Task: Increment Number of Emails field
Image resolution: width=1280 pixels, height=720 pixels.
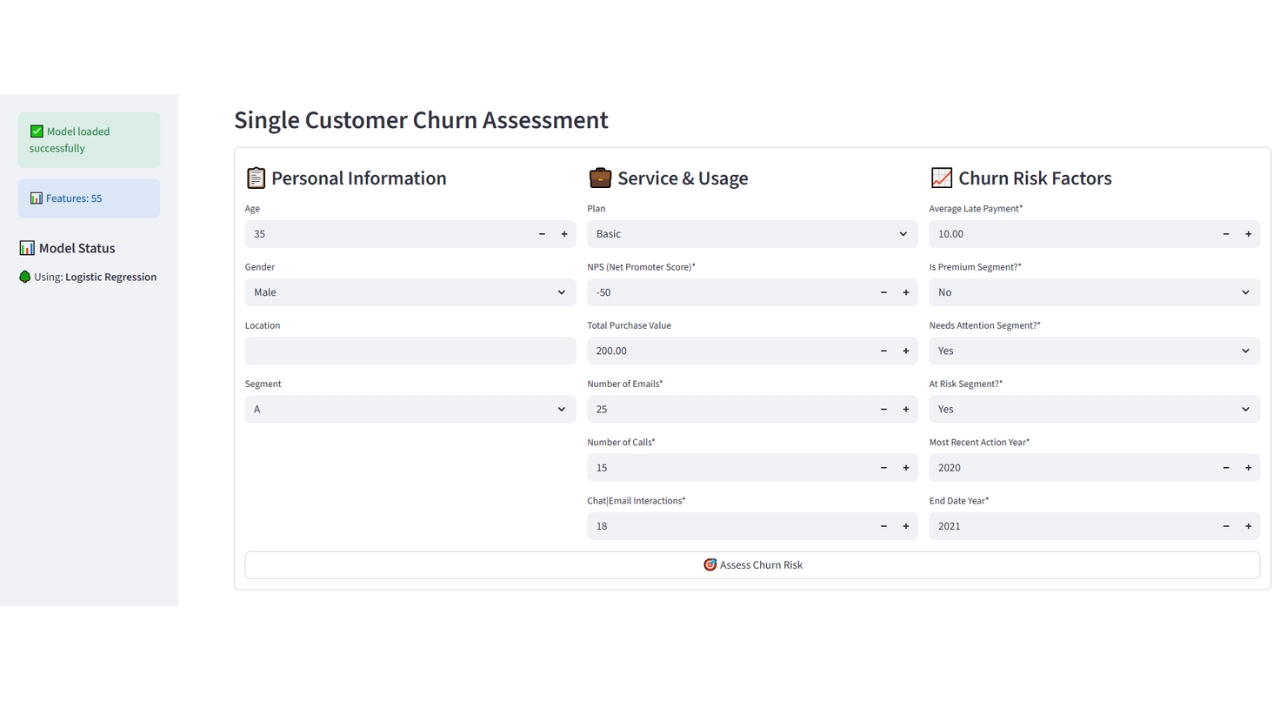Action: [x=906, y=410]
